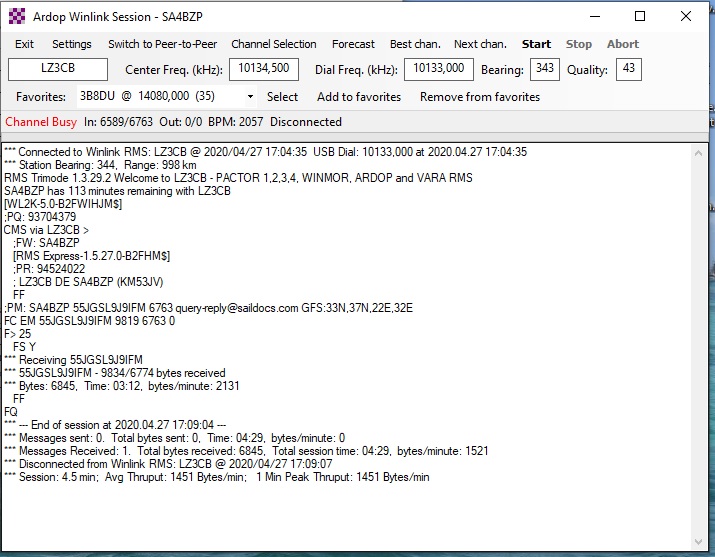The height and width of the screenshot is (557, 715).
Task: Go to Next chan. in menu bar
Action: pyautogui.click(x=480, y=44)
